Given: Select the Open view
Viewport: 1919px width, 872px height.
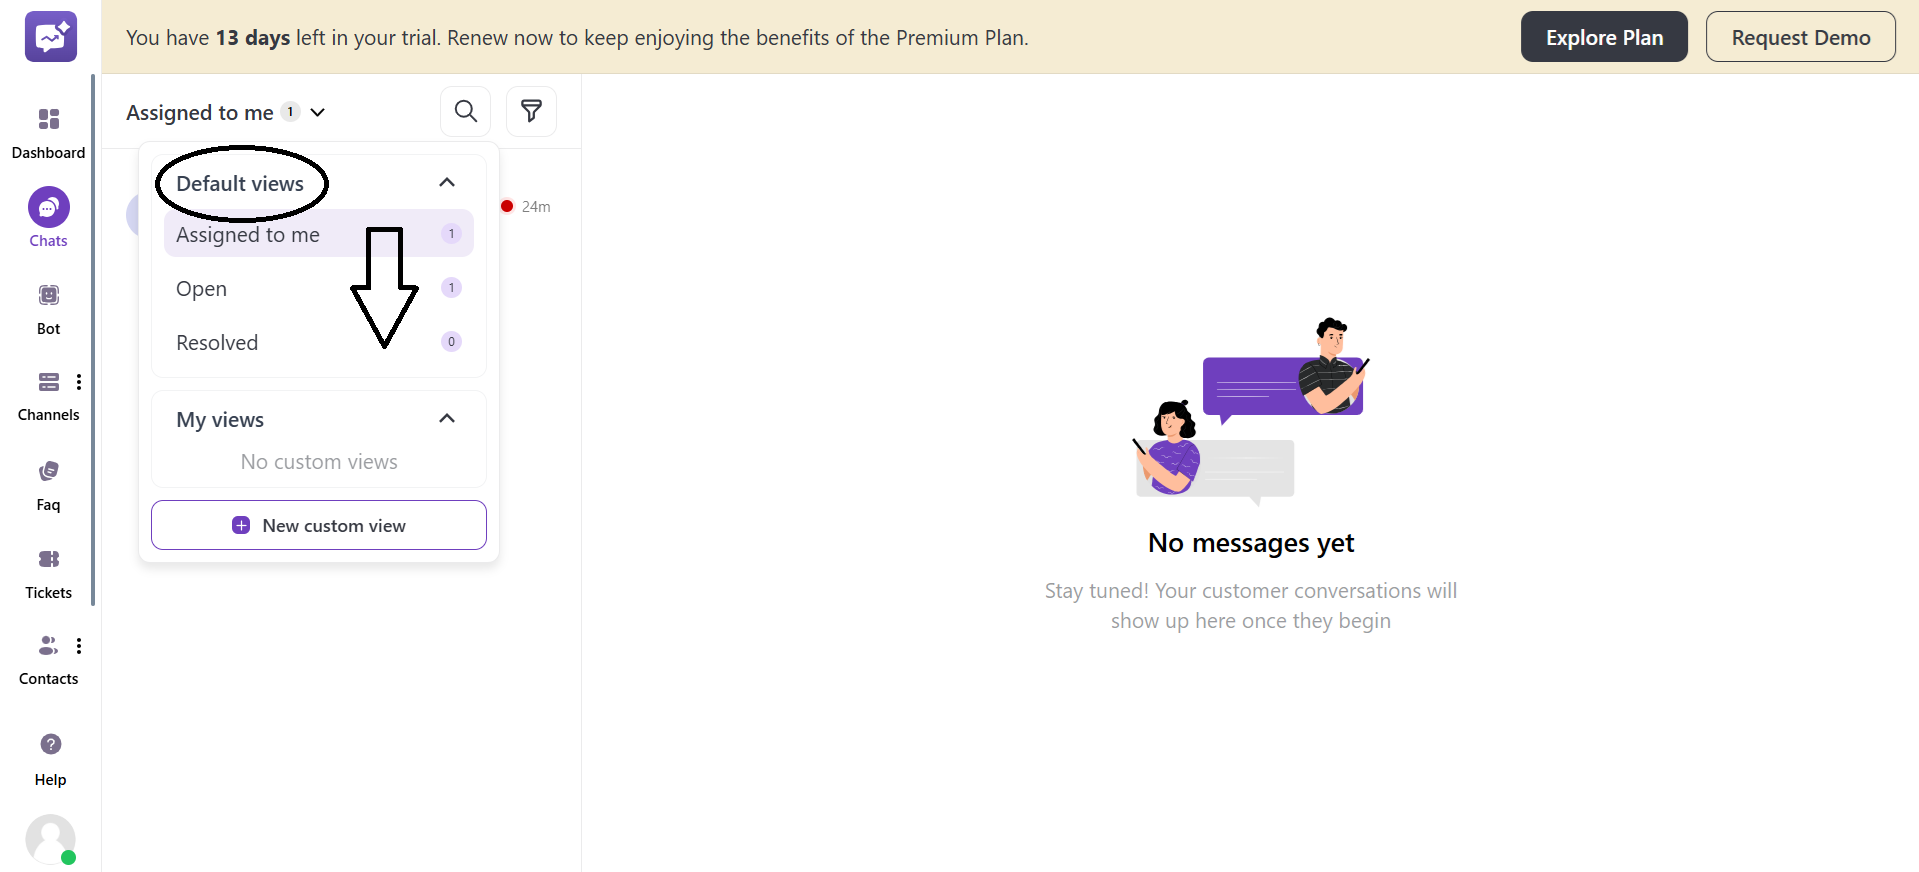Looking at the screenshot, I should tap(202, 289).
